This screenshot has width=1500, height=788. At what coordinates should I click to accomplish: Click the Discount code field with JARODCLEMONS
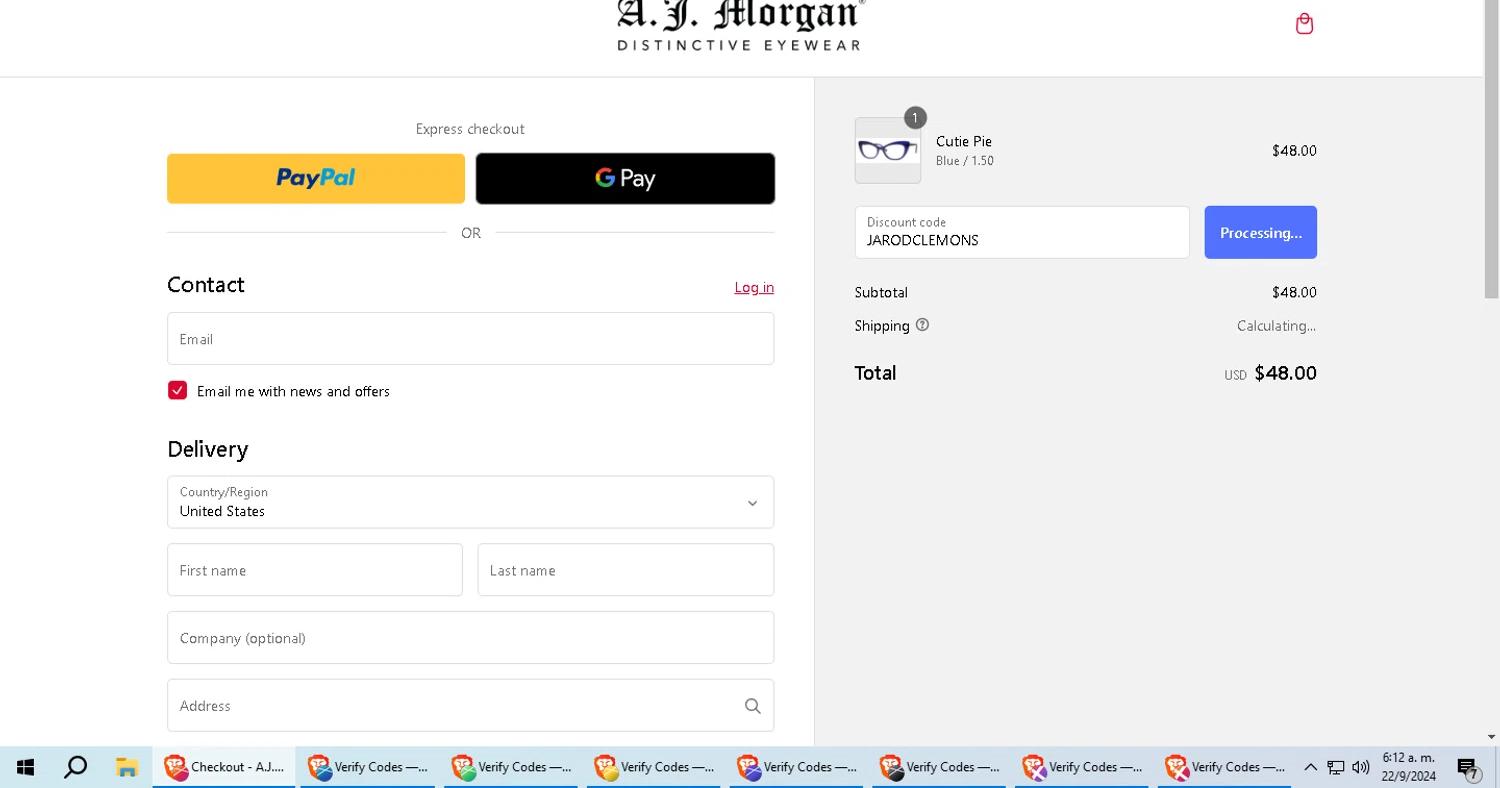click(x=1022, y=232)
